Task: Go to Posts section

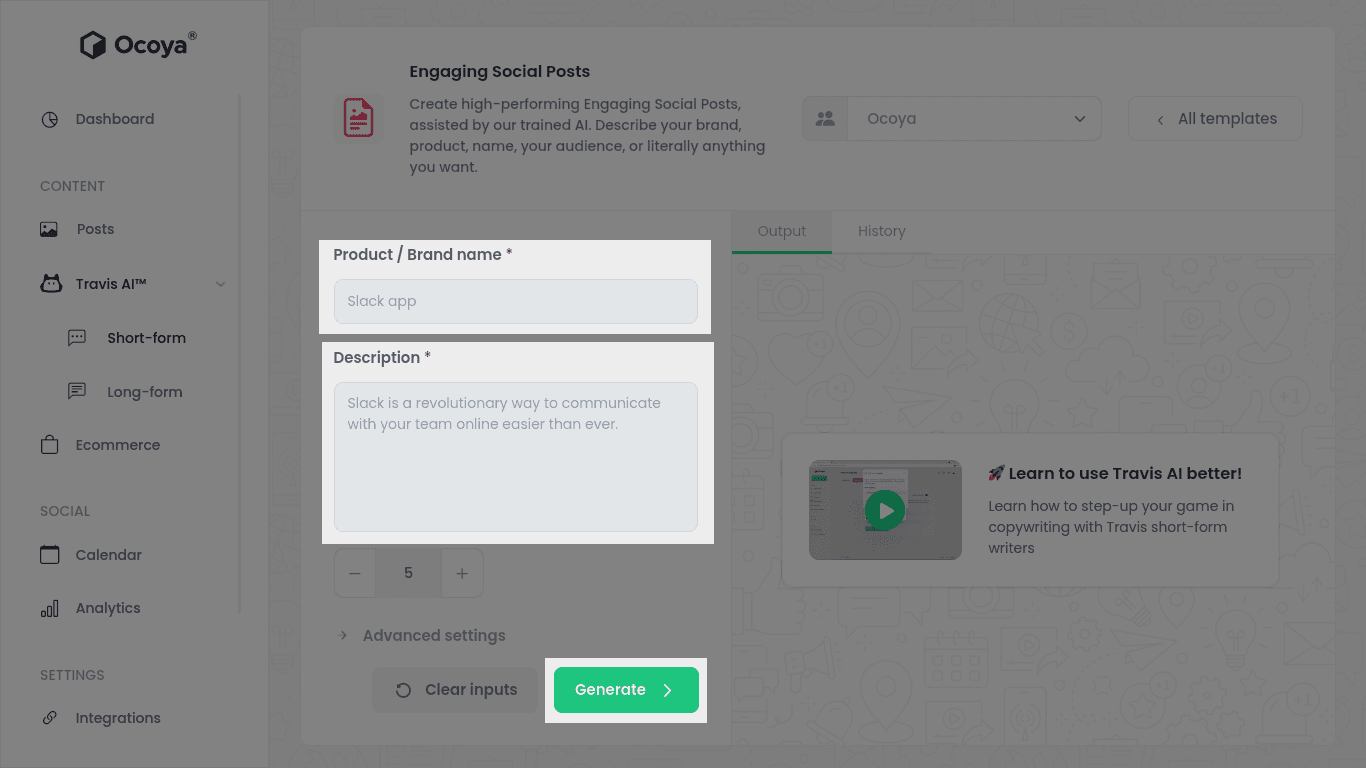Action: [95, 229]
